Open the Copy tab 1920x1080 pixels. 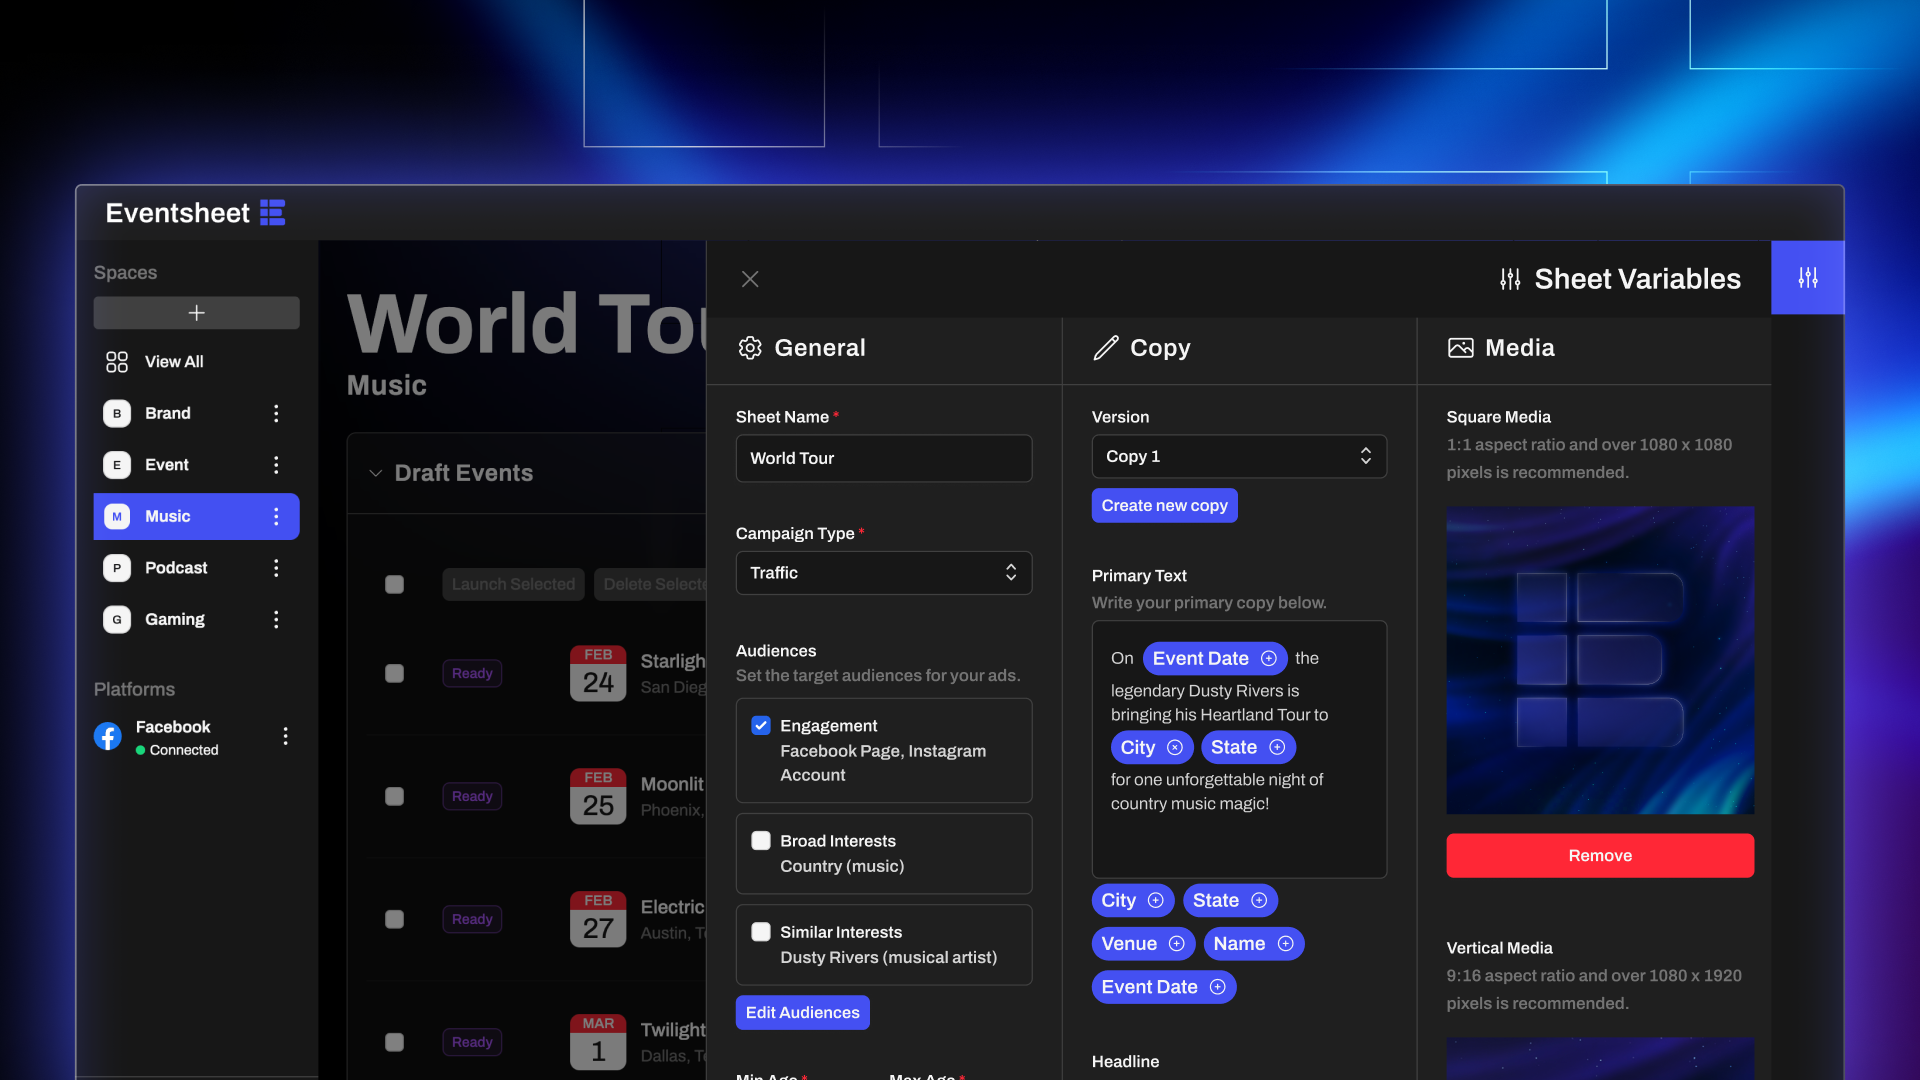click(x=1142, y=348)
